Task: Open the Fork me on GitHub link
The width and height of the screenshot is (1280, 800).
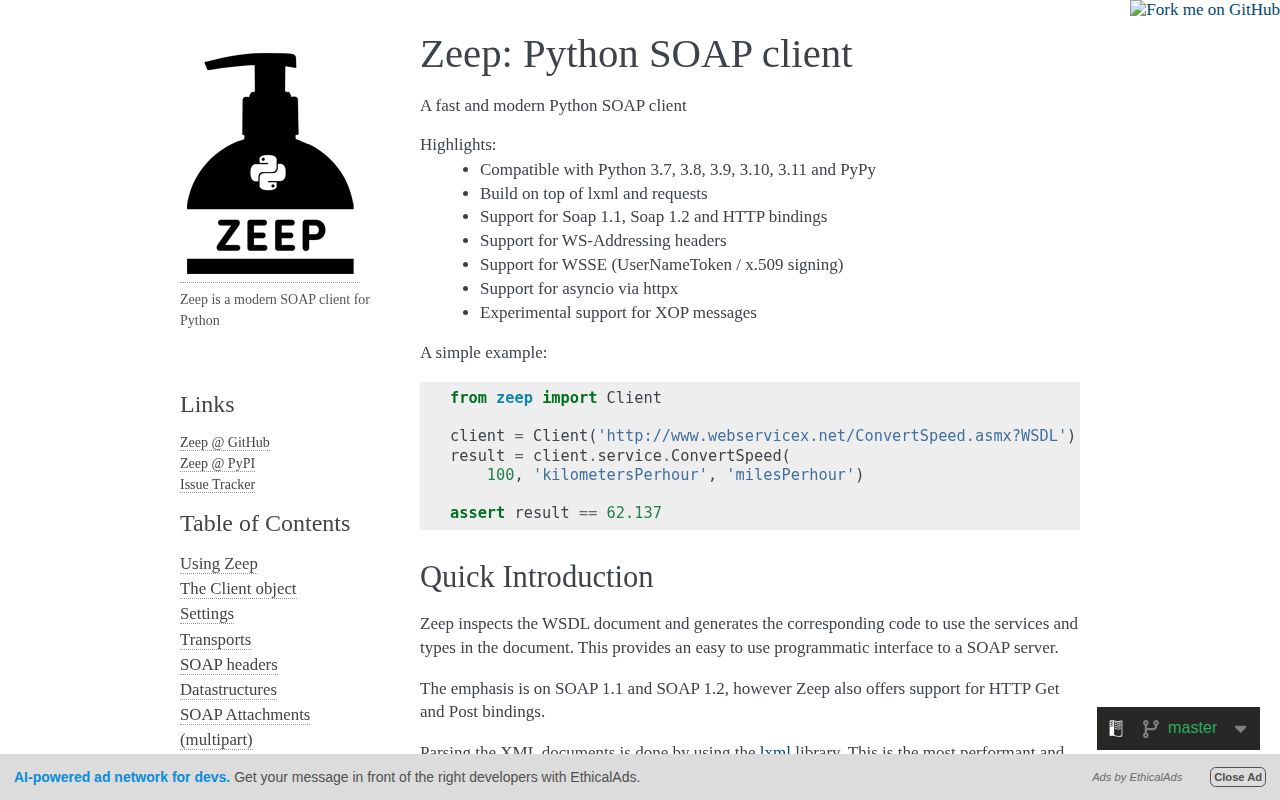Action: pos(1205,10)
